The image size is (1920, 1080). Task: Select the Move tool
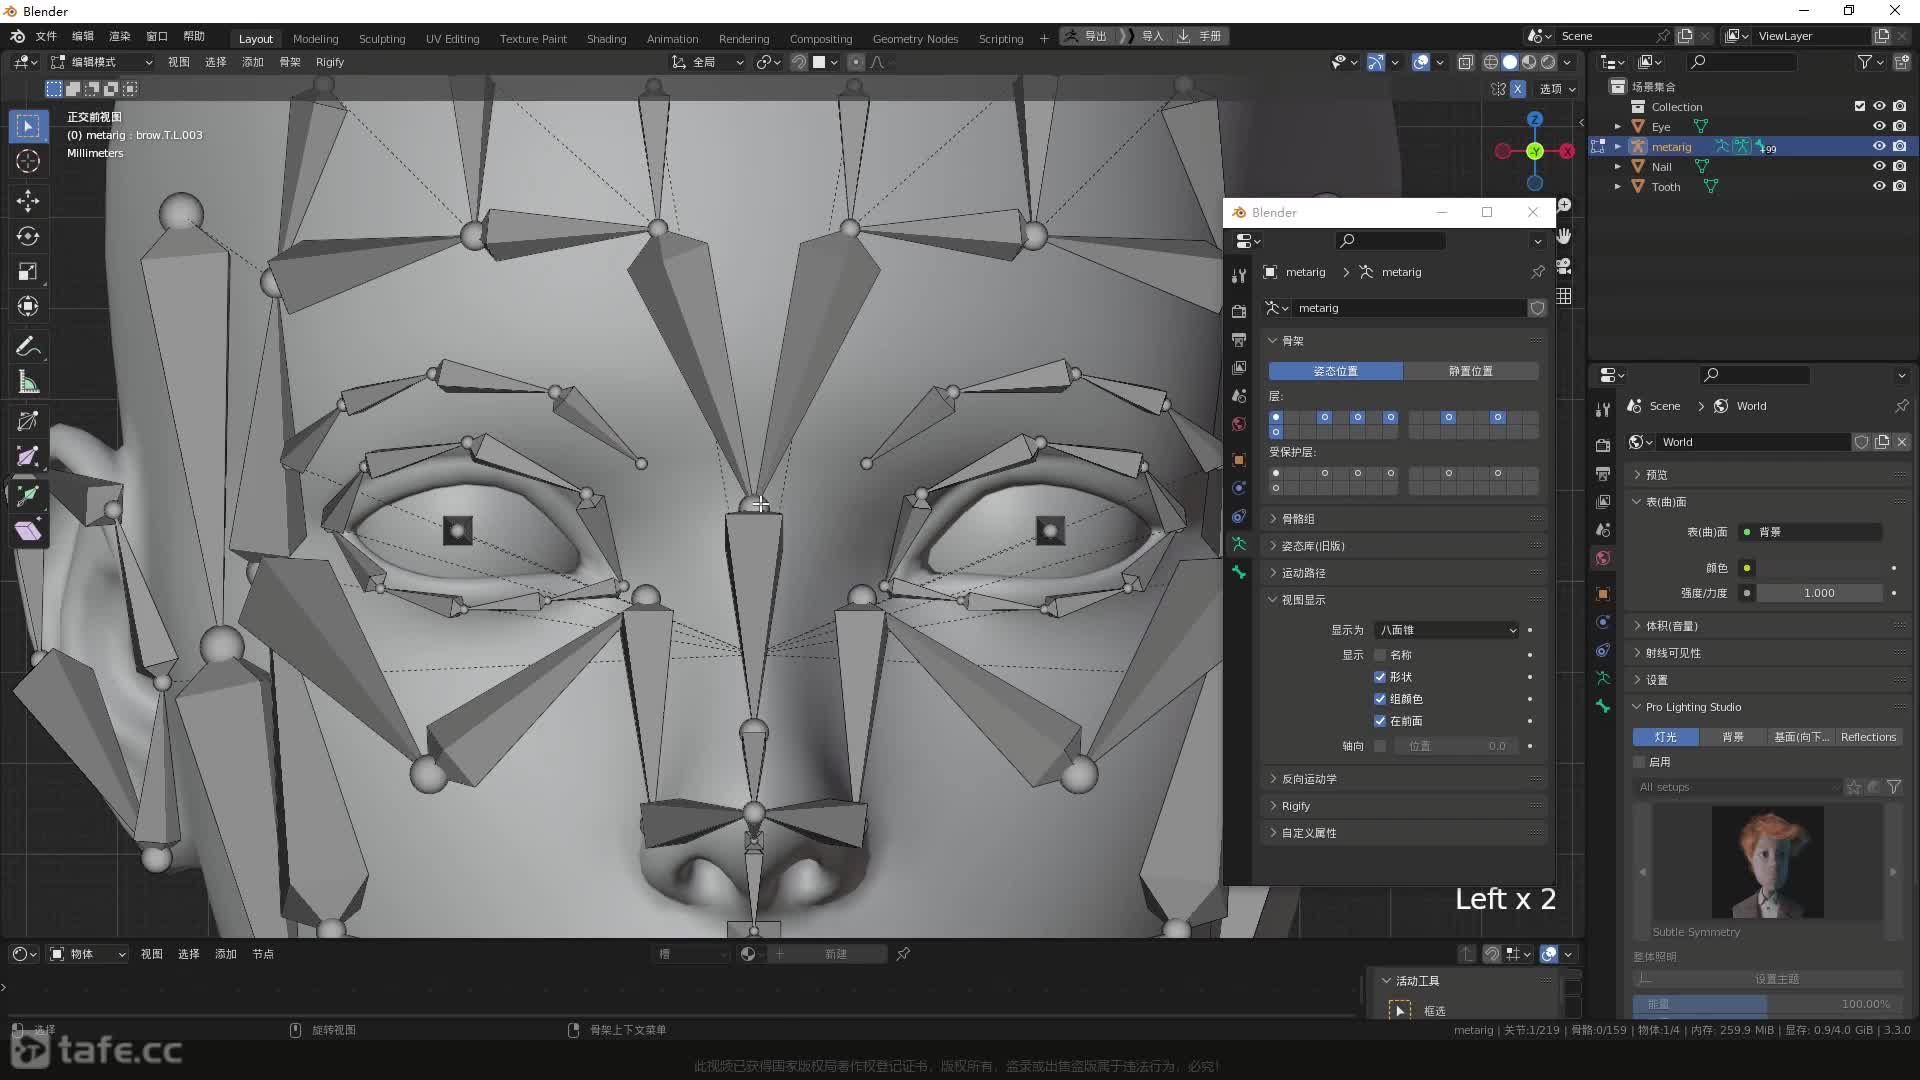point(28,201)
